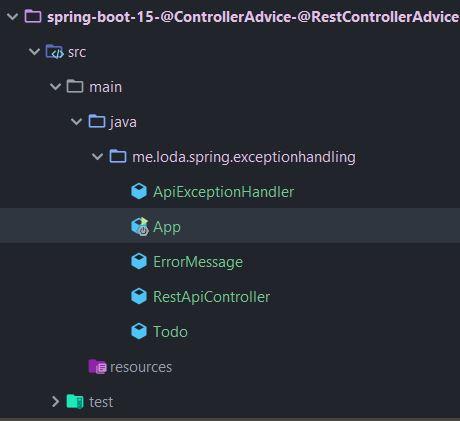
Task: Collapse the java folder chevron
Action: coord(76,122)
